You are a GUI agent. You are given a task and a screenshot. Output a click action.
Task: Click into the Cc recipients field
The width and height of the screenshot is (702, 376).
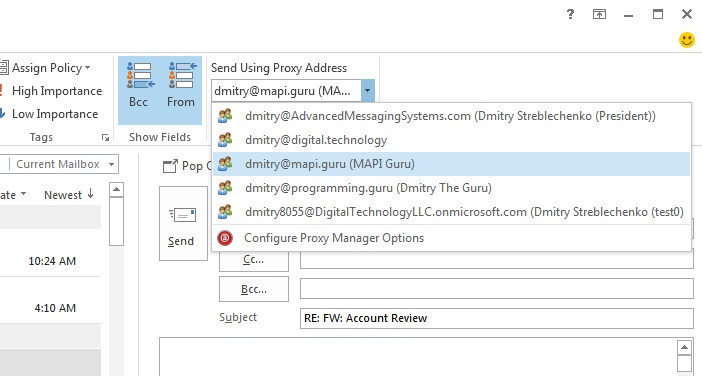tap(497, 260)
